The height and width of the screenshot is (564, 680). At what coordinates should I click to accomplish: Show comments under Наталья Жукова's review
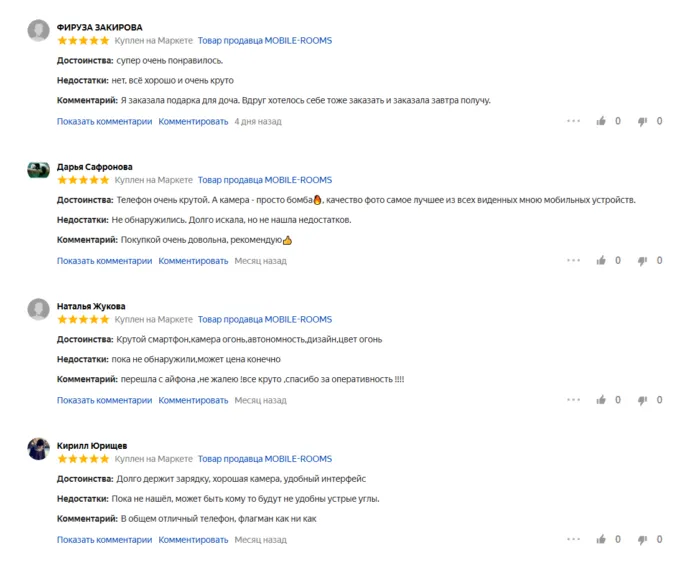[104, 400]
